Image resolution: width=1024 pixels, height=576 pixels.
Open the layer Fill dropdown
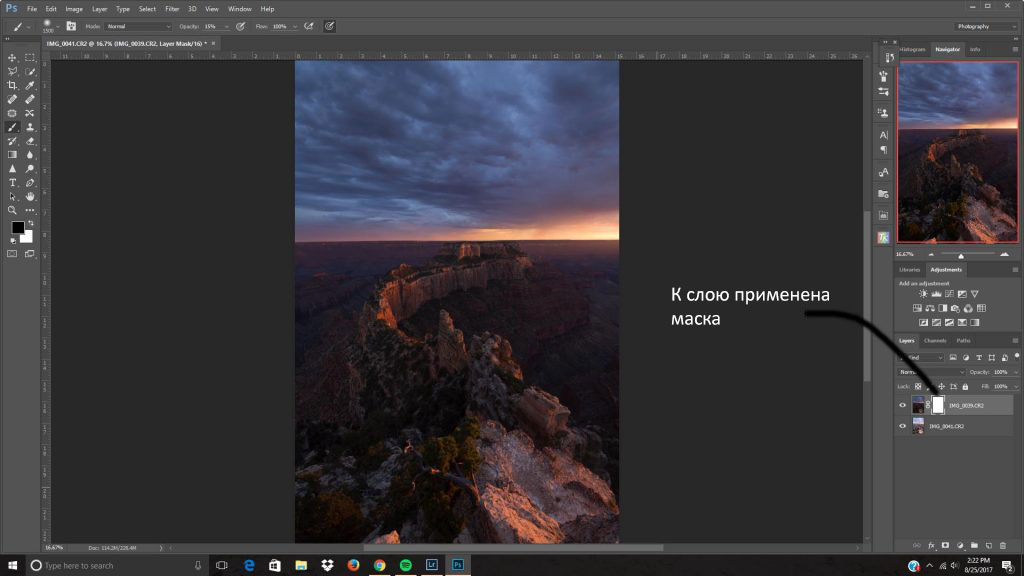[1016, 387]
